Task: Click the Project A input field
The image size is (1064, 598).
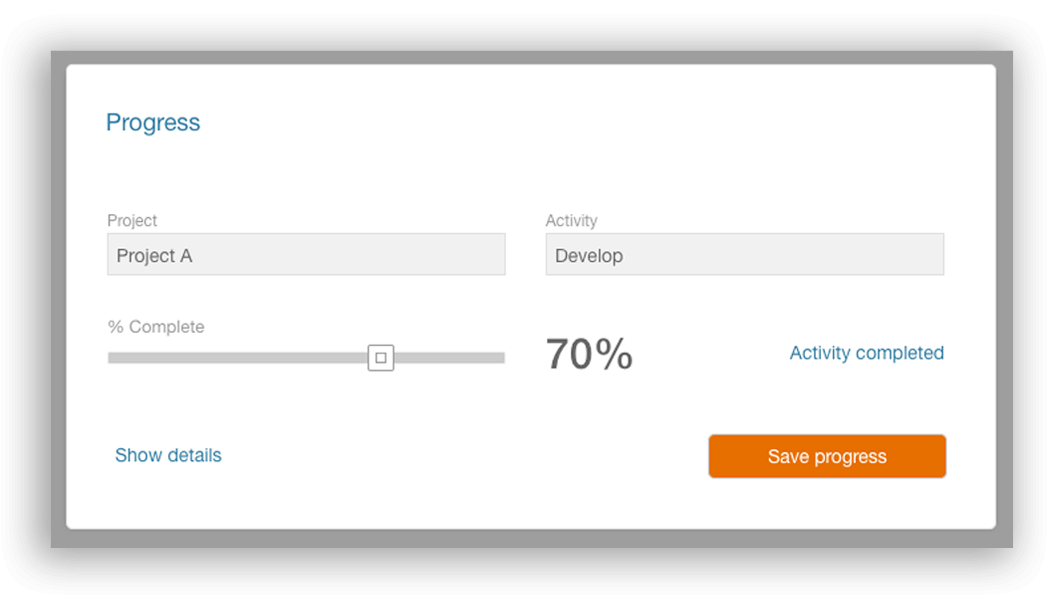Action: 306,255
